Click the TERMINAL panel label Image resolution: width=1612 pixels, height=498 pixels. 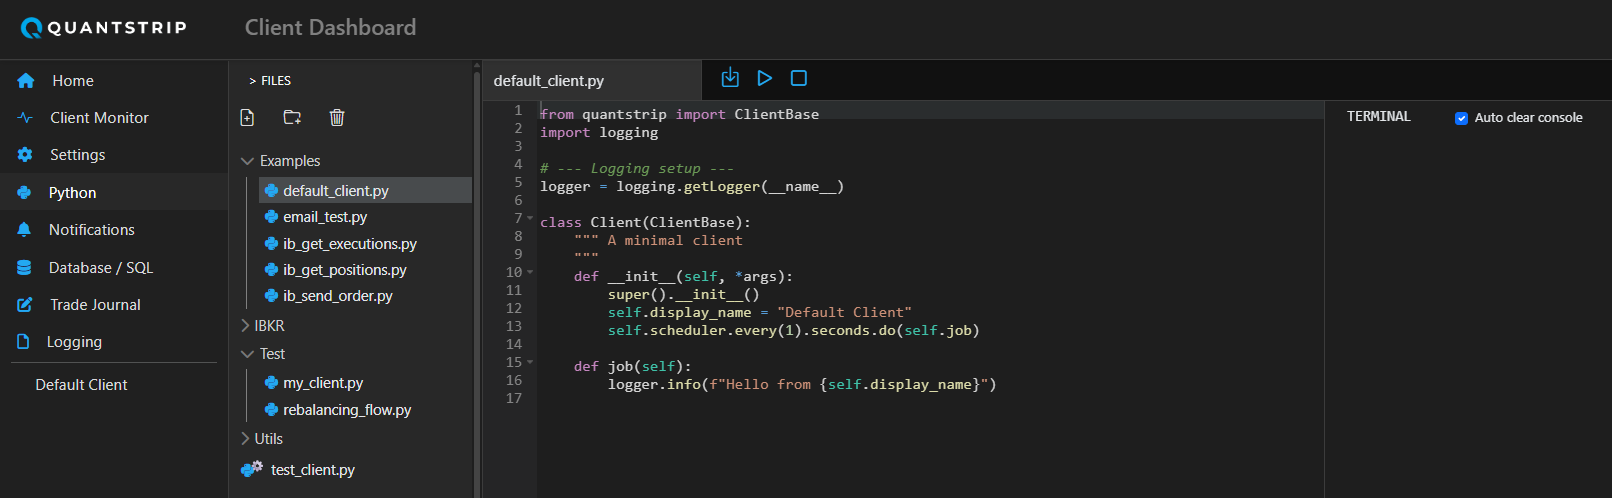coord(1378,117)
